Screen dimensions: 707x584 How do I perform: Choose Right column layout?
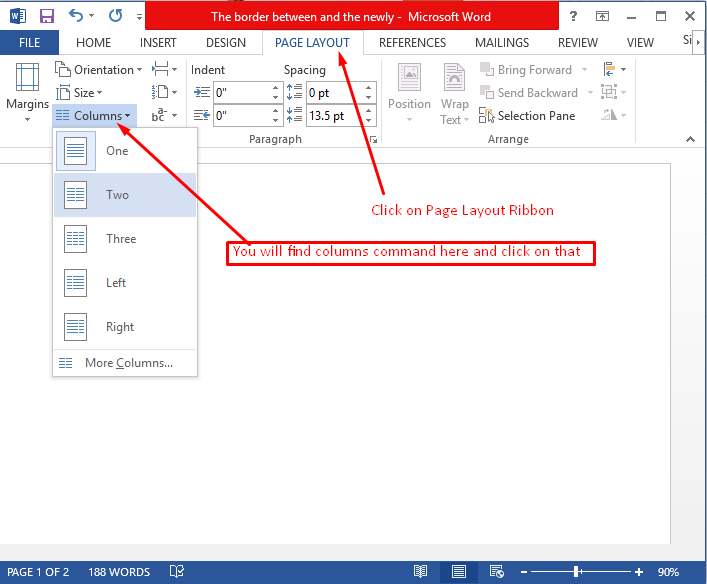[x=125, y=326]
